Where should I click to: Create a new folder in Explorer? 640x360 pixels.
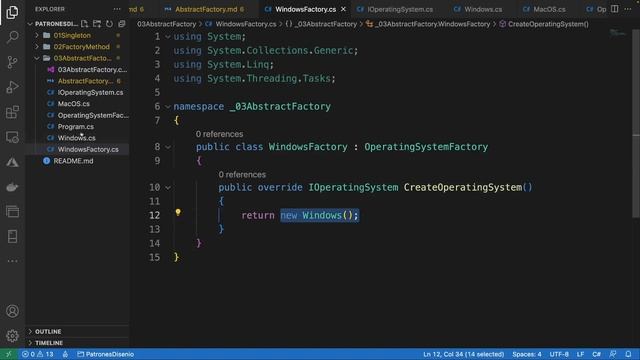(x=97, y=24)
